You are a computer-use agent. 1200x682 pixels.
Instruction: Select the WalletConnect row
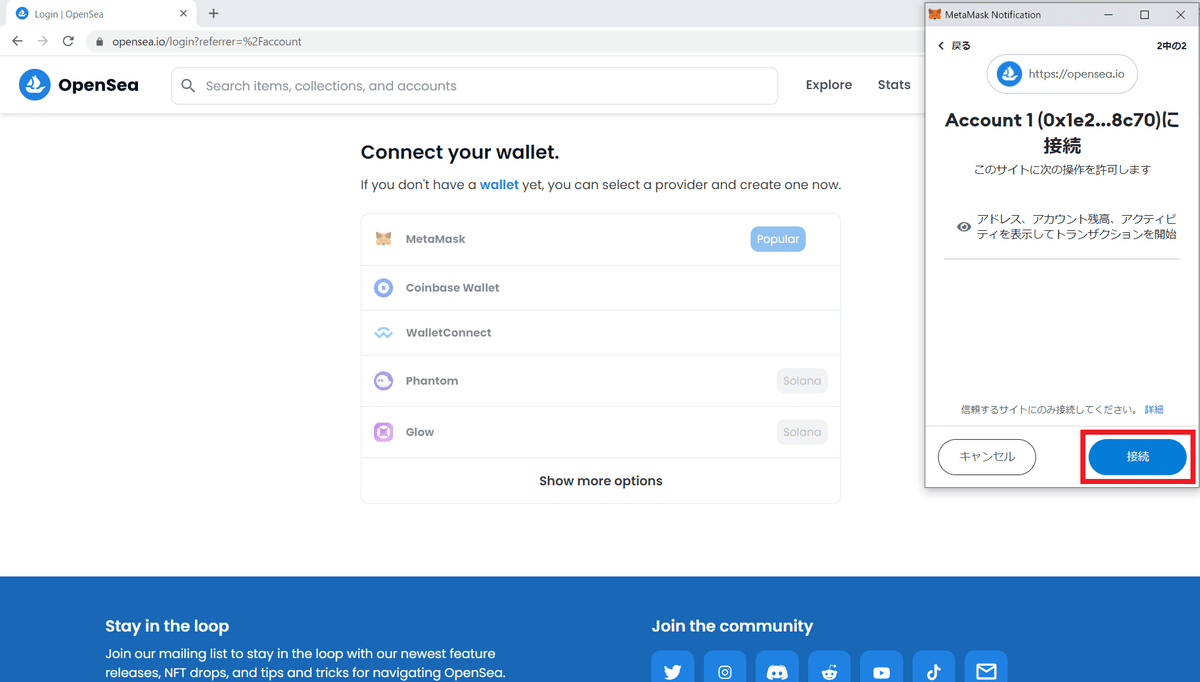point(601,333)
